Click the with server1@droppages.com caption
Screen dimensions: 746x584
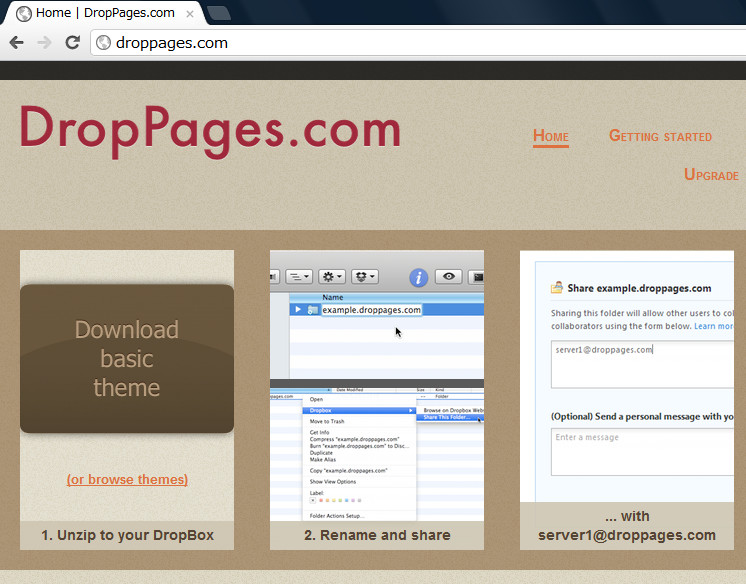pyautogui.click(x=627, y=525)
